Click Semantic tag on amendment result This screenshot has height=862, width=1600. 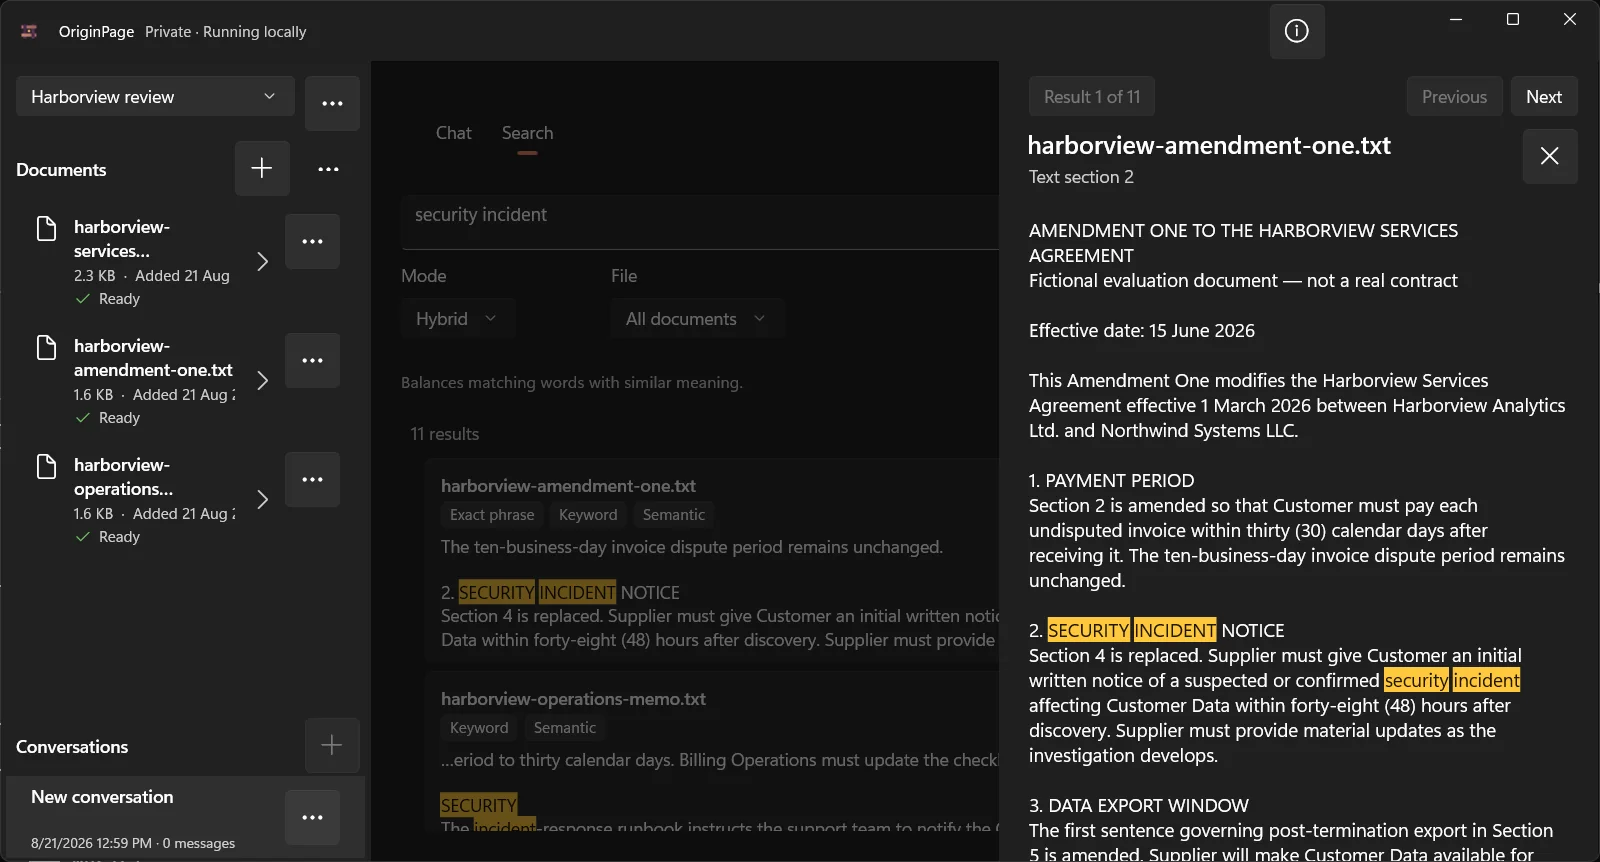coord(674,514)
